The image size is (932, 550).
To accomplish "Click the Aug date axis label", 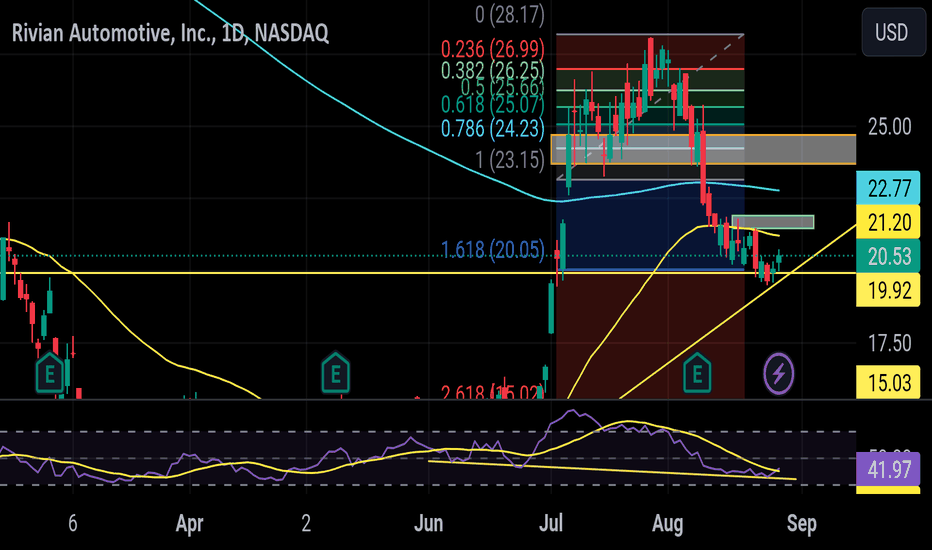I will [667, 523].
